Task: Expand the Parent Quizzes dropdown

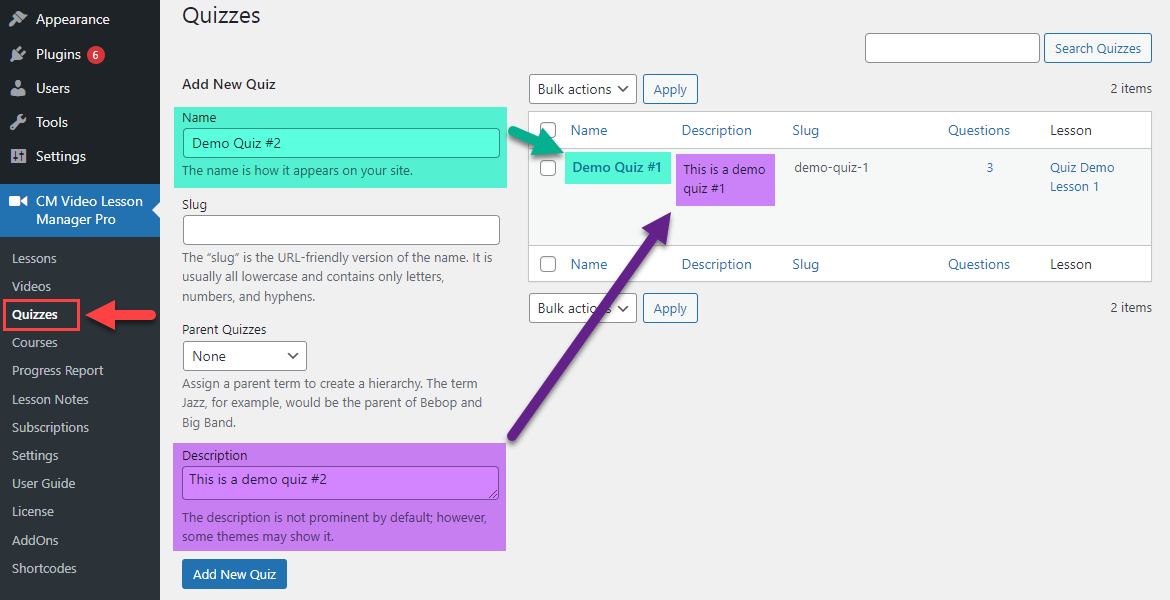Action: pyautogui.click(x=244, y=356)
